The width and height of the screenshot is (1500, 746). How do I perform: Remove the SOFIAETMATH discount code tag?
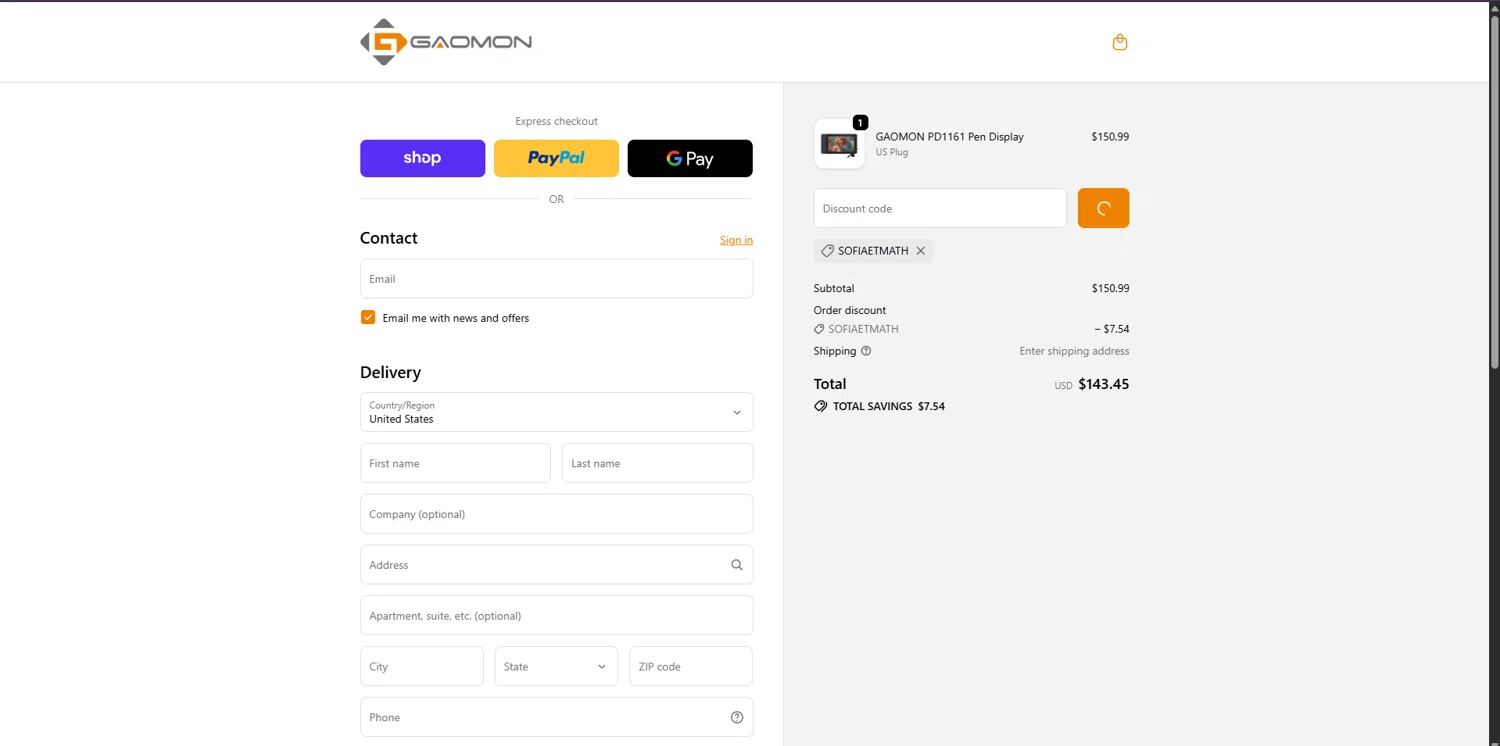point(921,251)
